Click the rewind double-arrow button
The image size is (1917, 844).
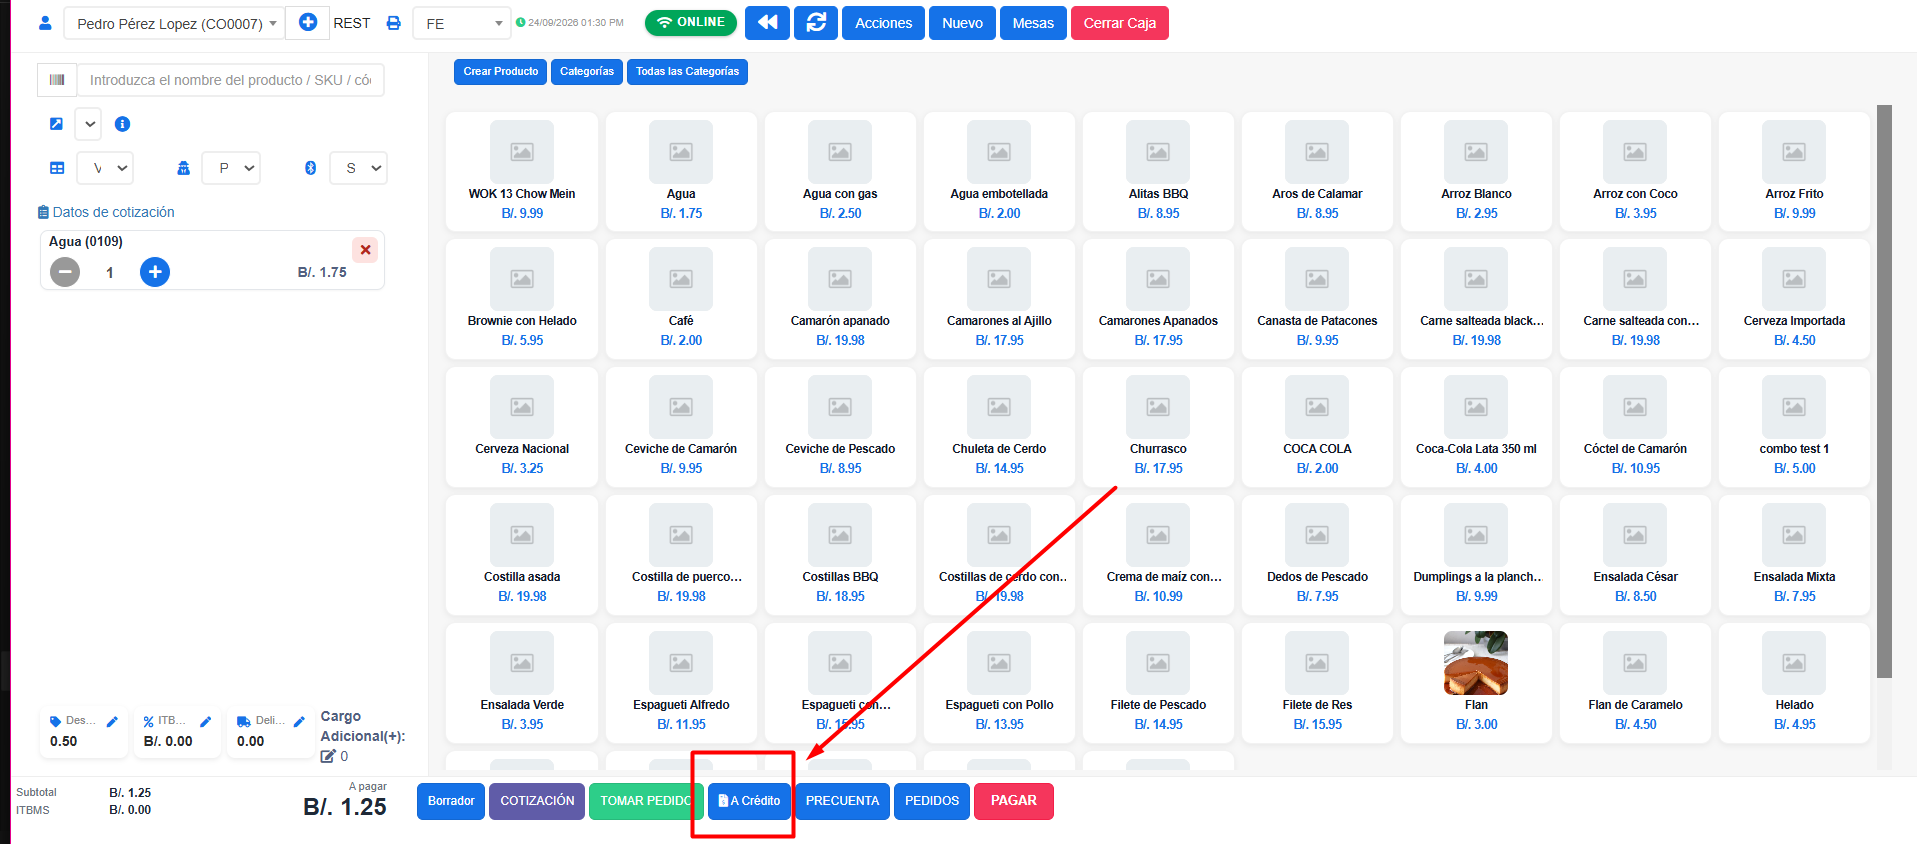767,22
